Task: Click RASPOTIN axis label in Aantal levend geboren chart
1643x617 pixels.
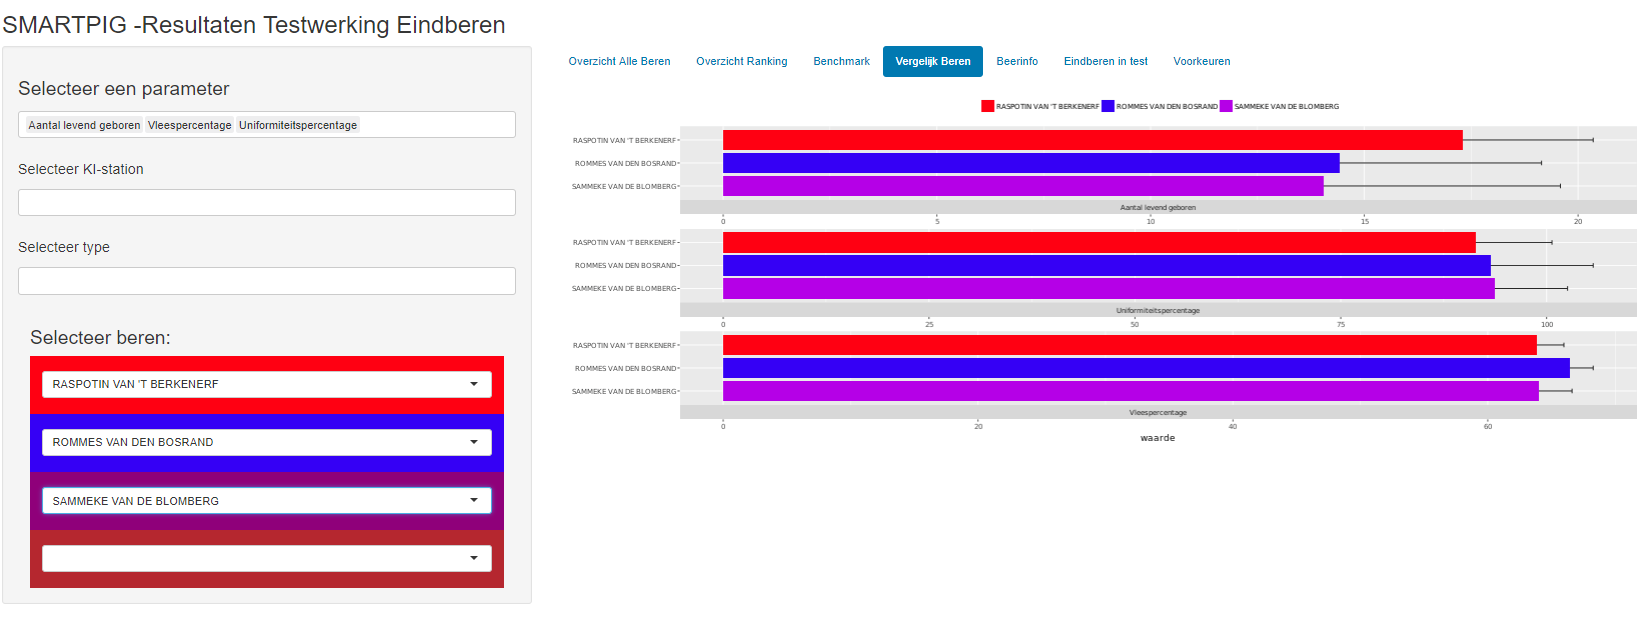Action: click(625, 141)
